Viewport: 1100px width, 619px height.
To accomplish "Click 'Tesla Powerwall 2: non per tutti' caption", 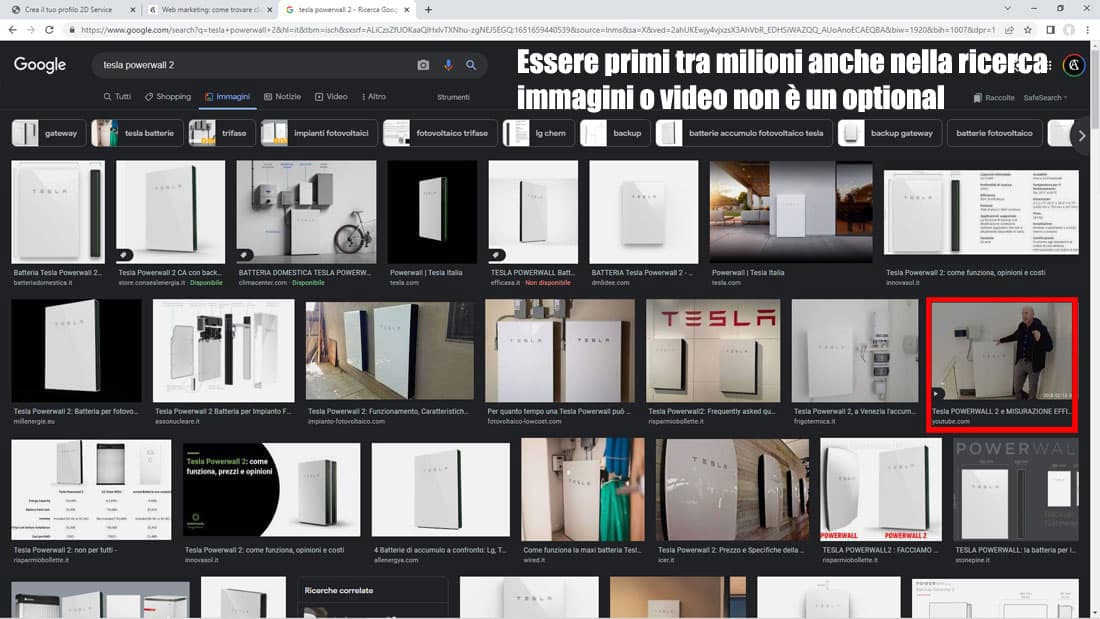I will pyautogui.click(x=65, y=550).
